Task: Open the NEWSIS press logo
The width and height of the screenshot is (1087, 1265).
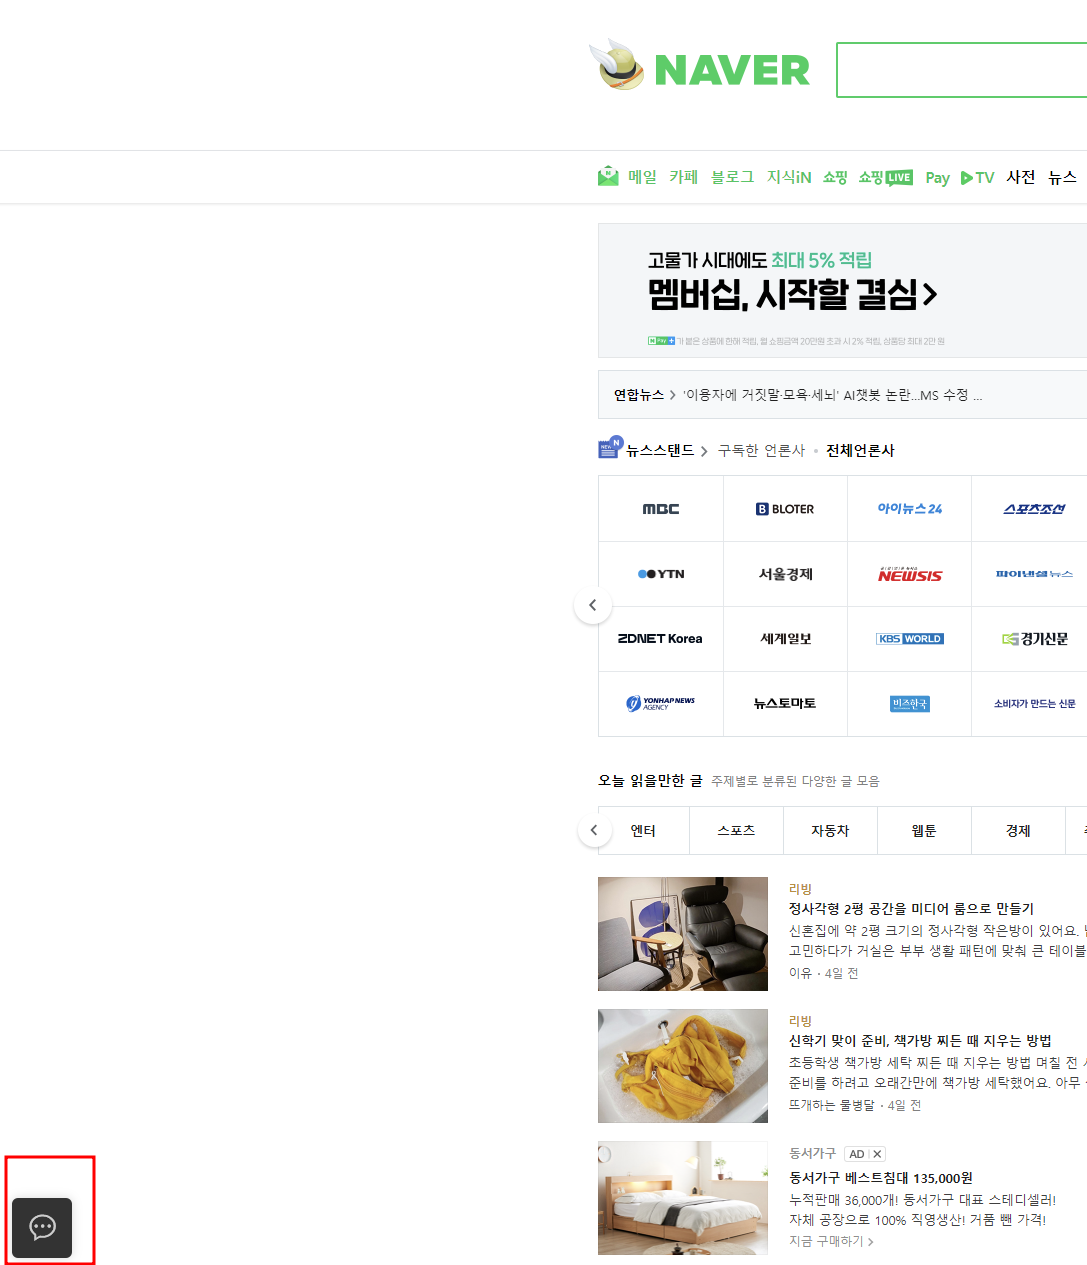Action: click(909, 574)
